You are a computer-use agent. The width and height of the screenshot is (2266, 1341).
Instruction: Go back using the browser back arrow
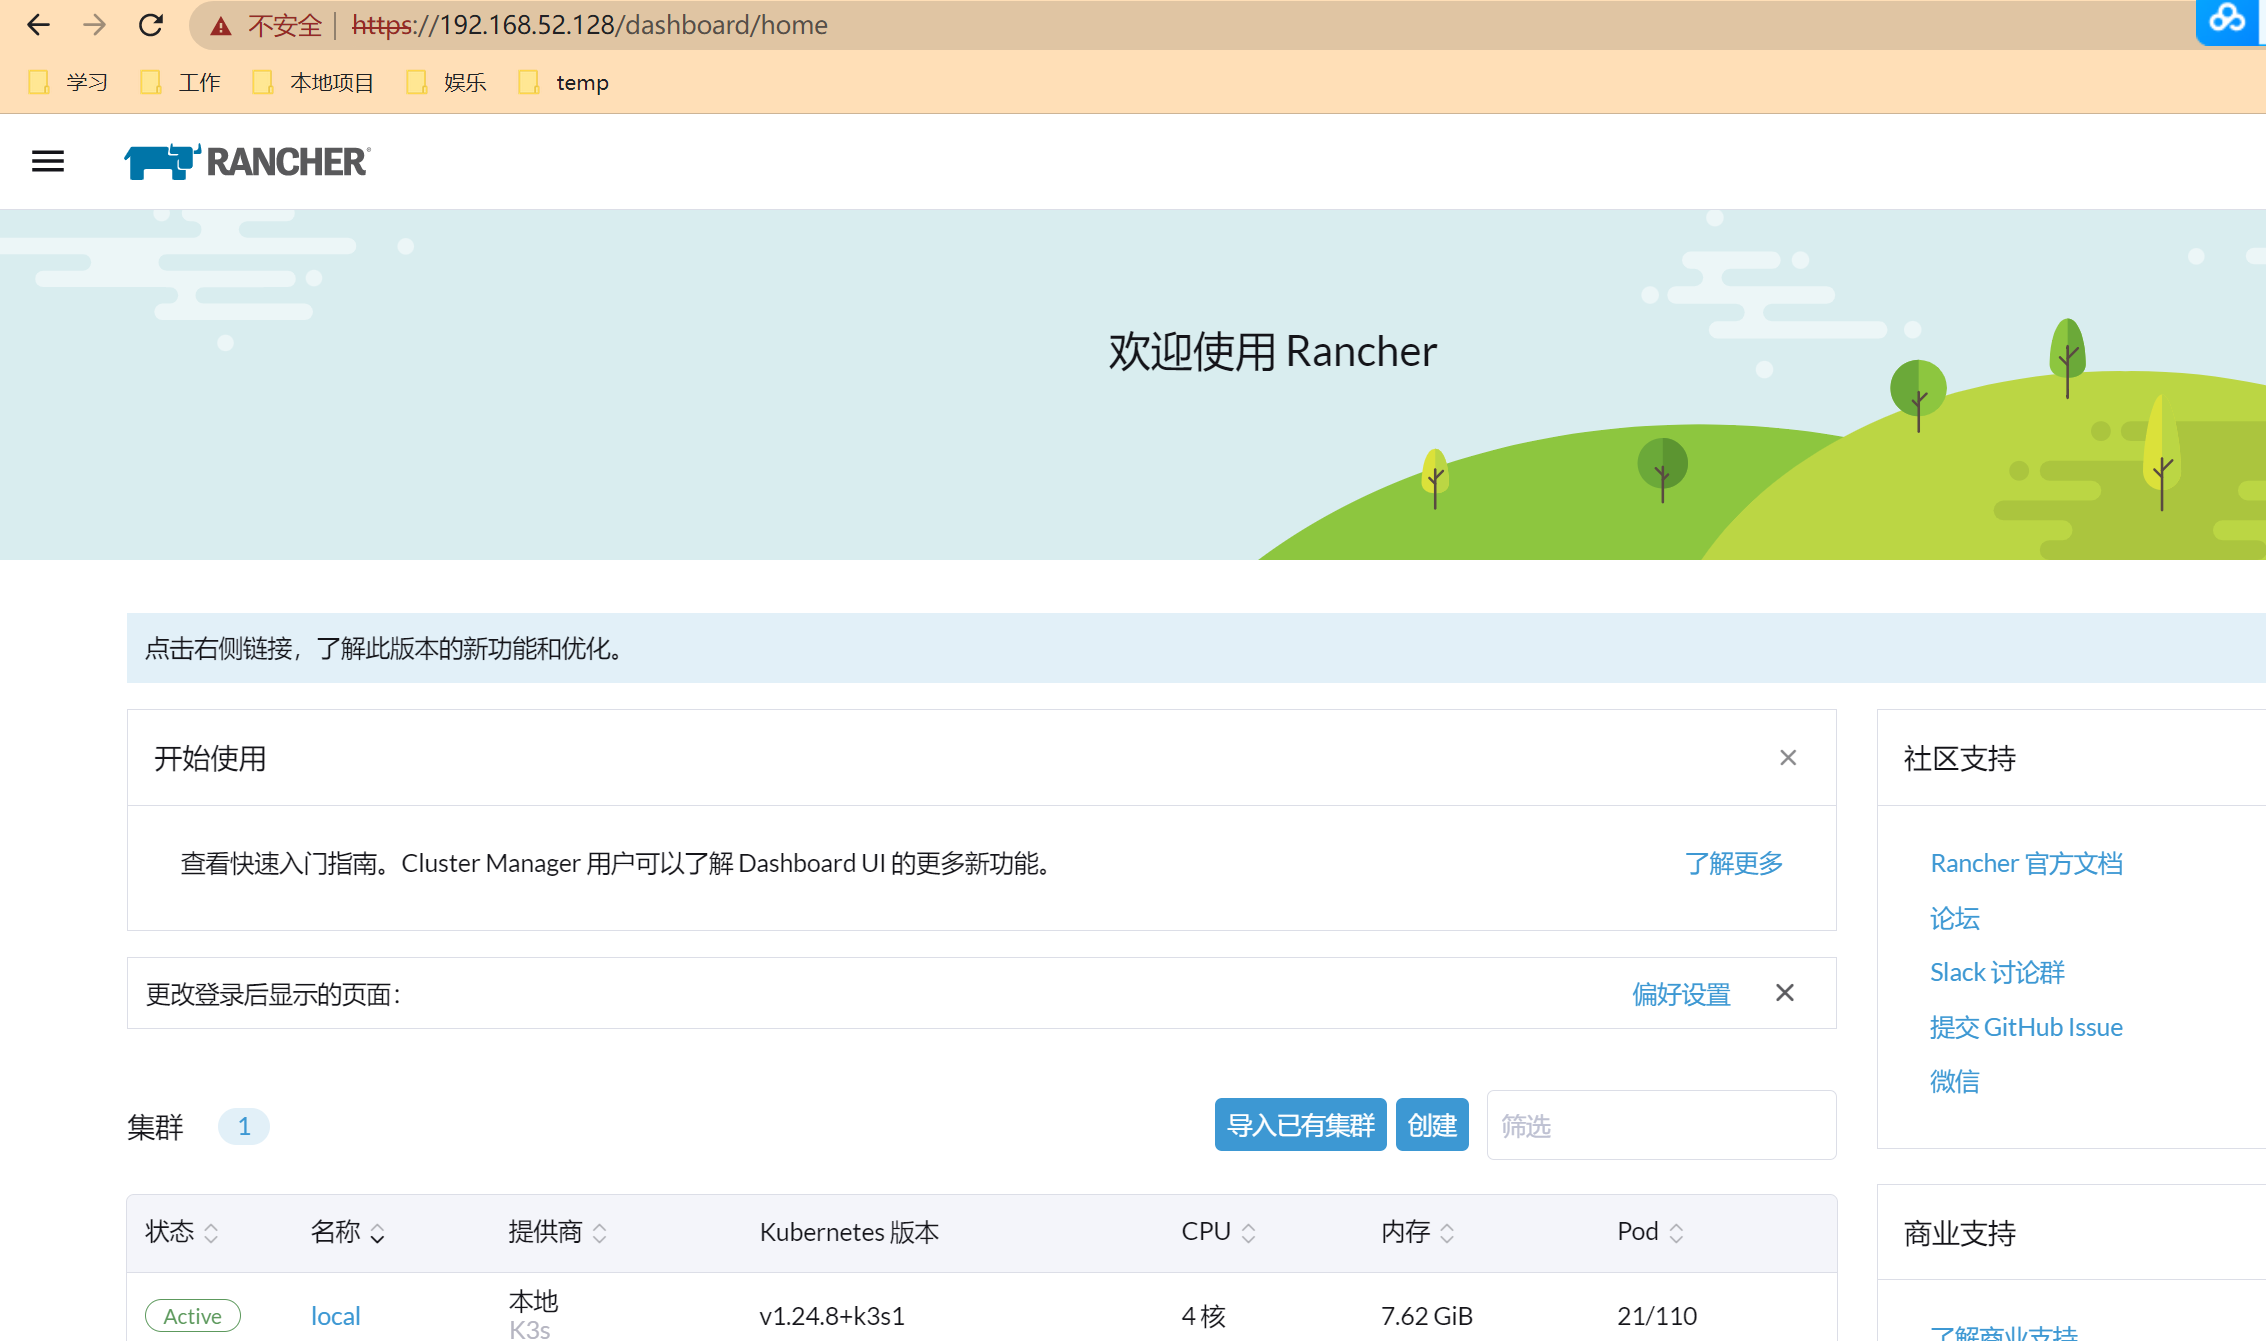coord(38,25)
